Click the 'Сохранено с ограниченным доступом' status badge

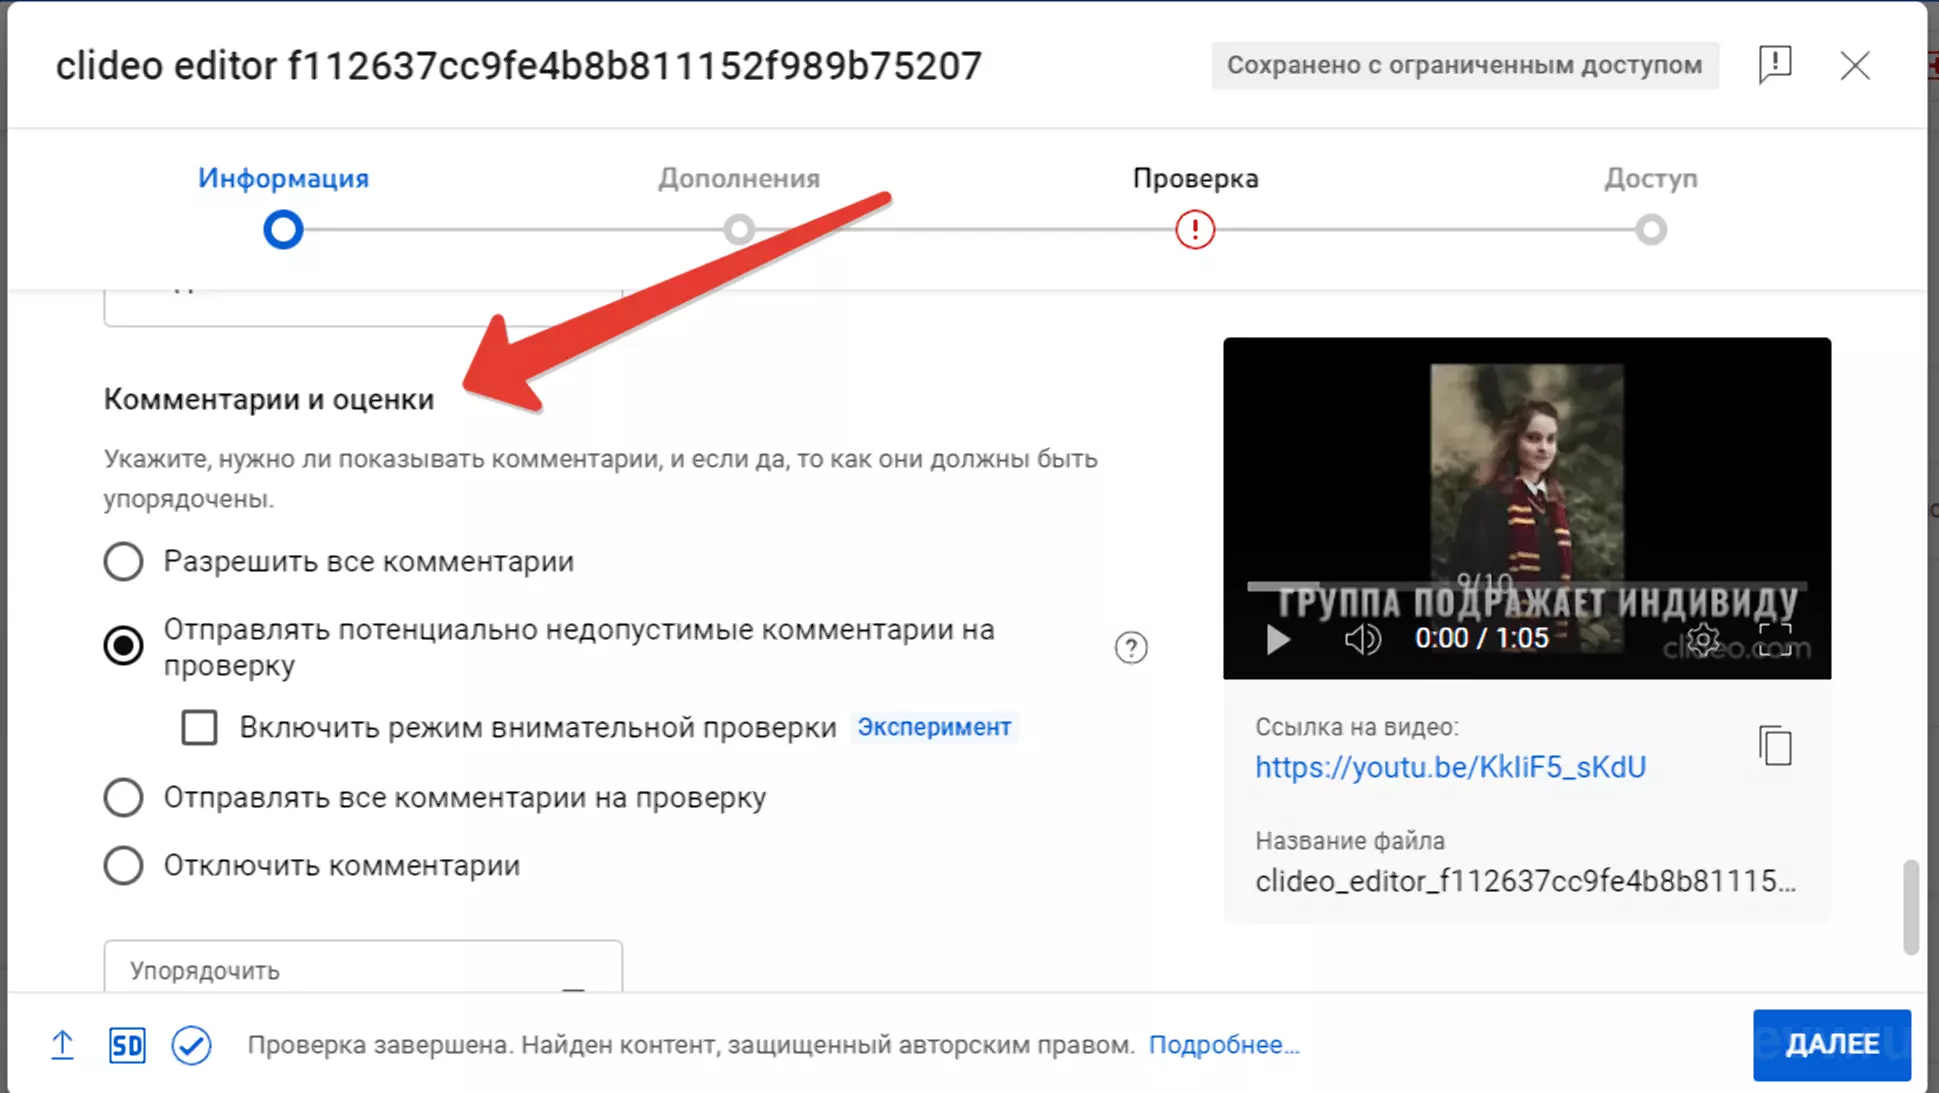click(x=1465, y=65)
